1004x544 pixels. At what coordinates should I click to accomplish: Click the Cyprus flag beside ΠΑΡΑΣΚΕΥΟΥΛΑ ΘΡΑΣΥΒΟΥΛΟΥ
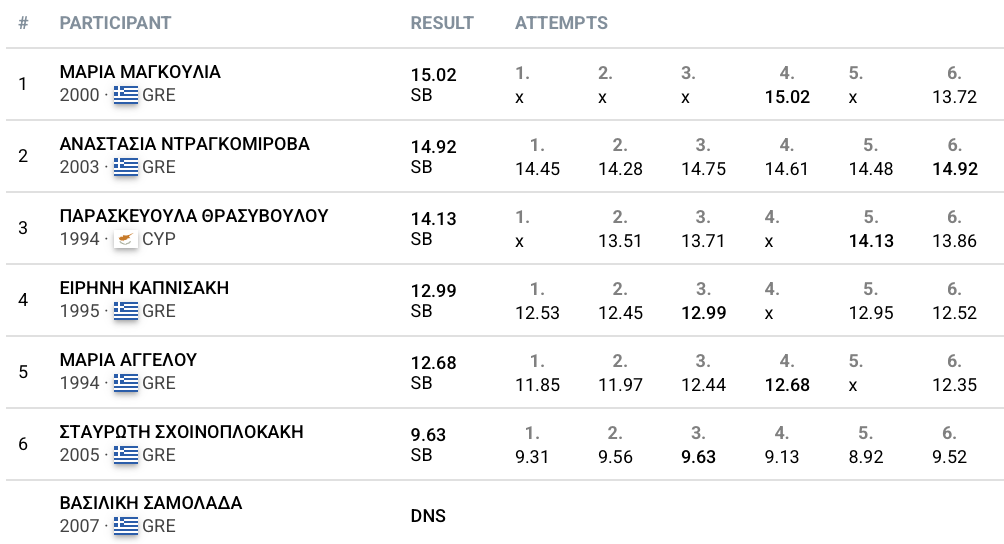[126, 239]
